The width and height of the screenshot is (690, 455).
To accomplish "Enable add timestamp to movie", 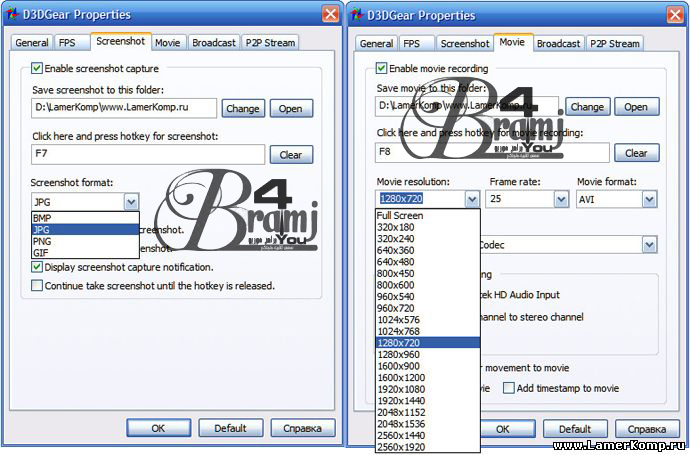I will pyautogui.click(x=509, y=388).
